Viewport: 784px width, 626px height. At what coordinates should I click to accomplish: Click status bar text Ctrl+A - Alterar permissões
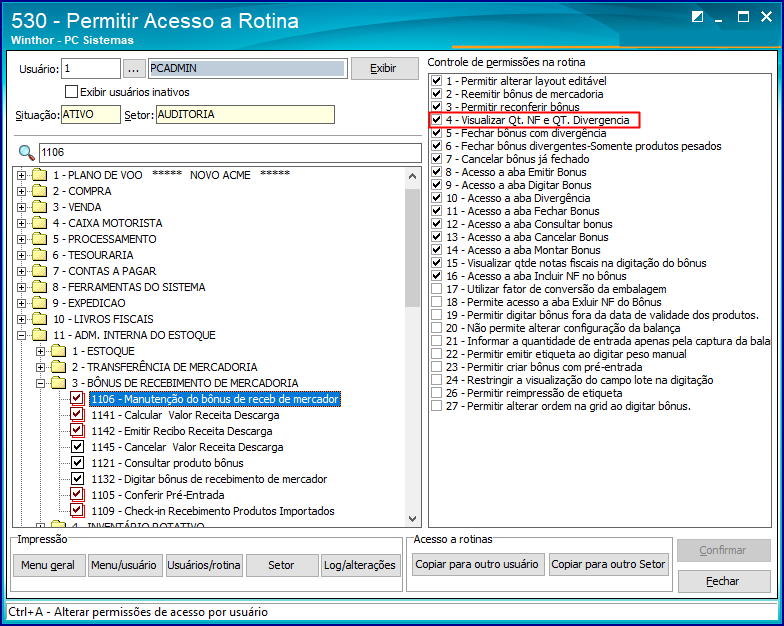click(138, 612)
